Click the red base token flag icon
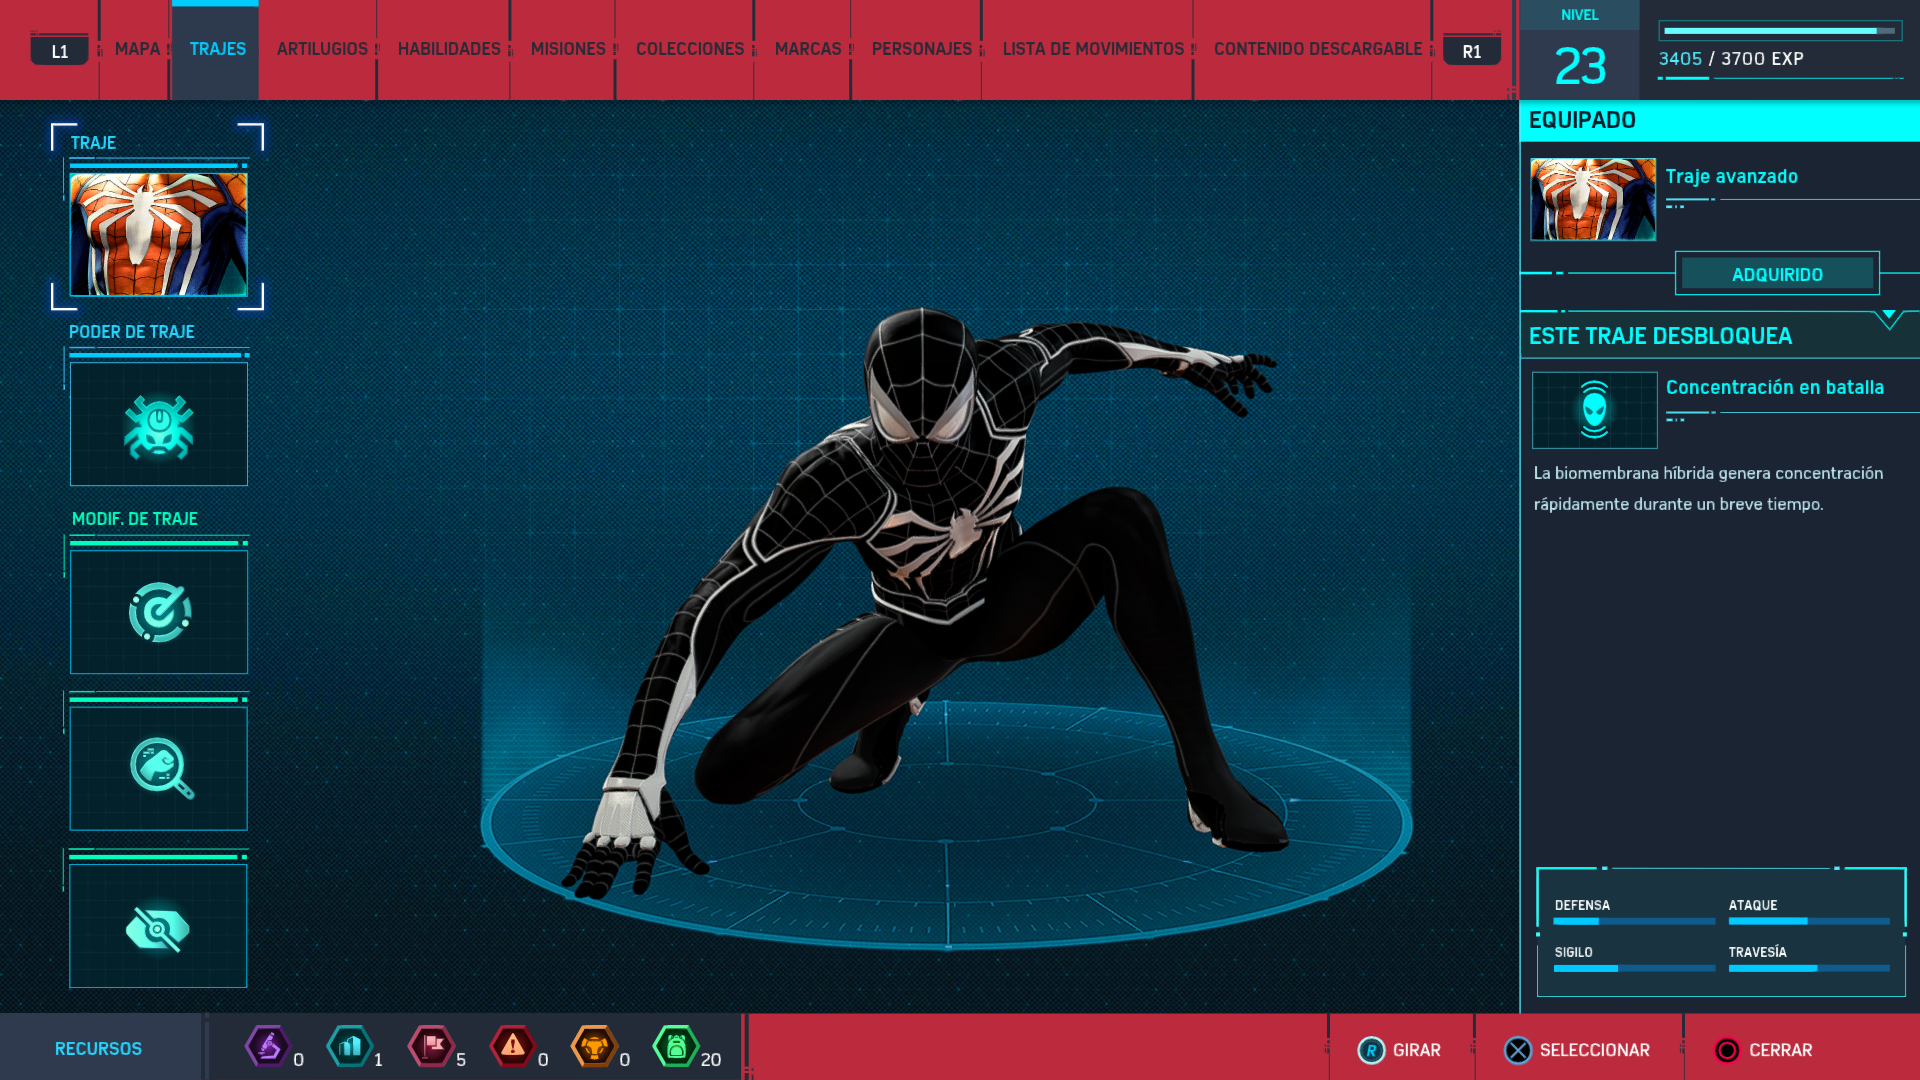 coord(431,1047)
